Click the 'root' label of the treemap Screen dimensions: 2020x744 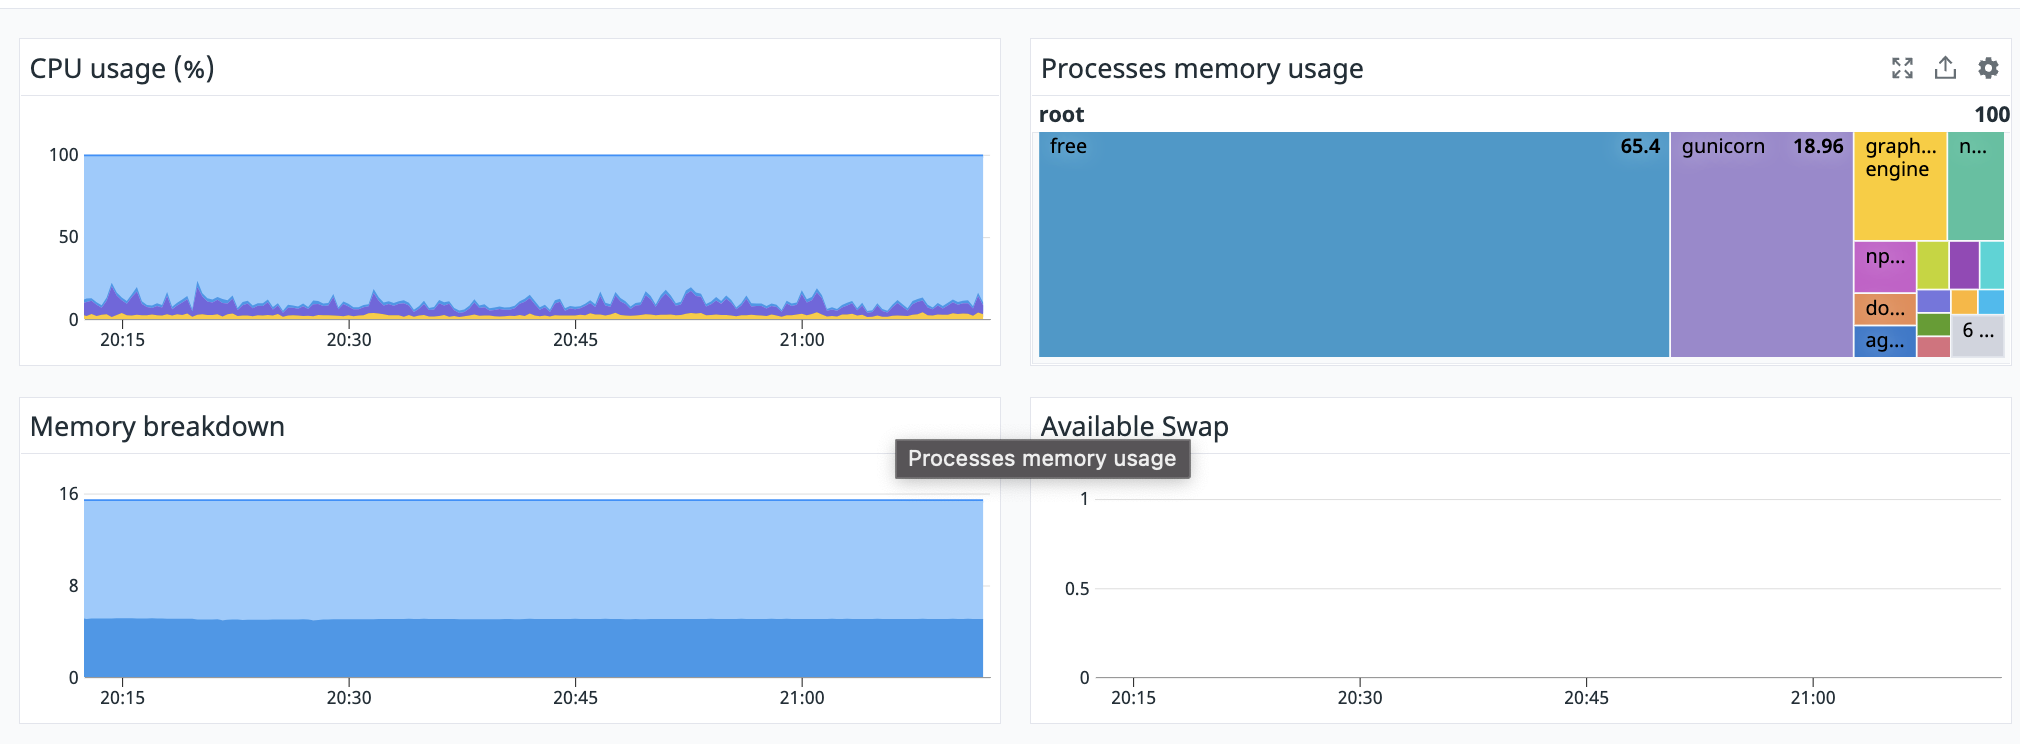(x=1061, y=115)
